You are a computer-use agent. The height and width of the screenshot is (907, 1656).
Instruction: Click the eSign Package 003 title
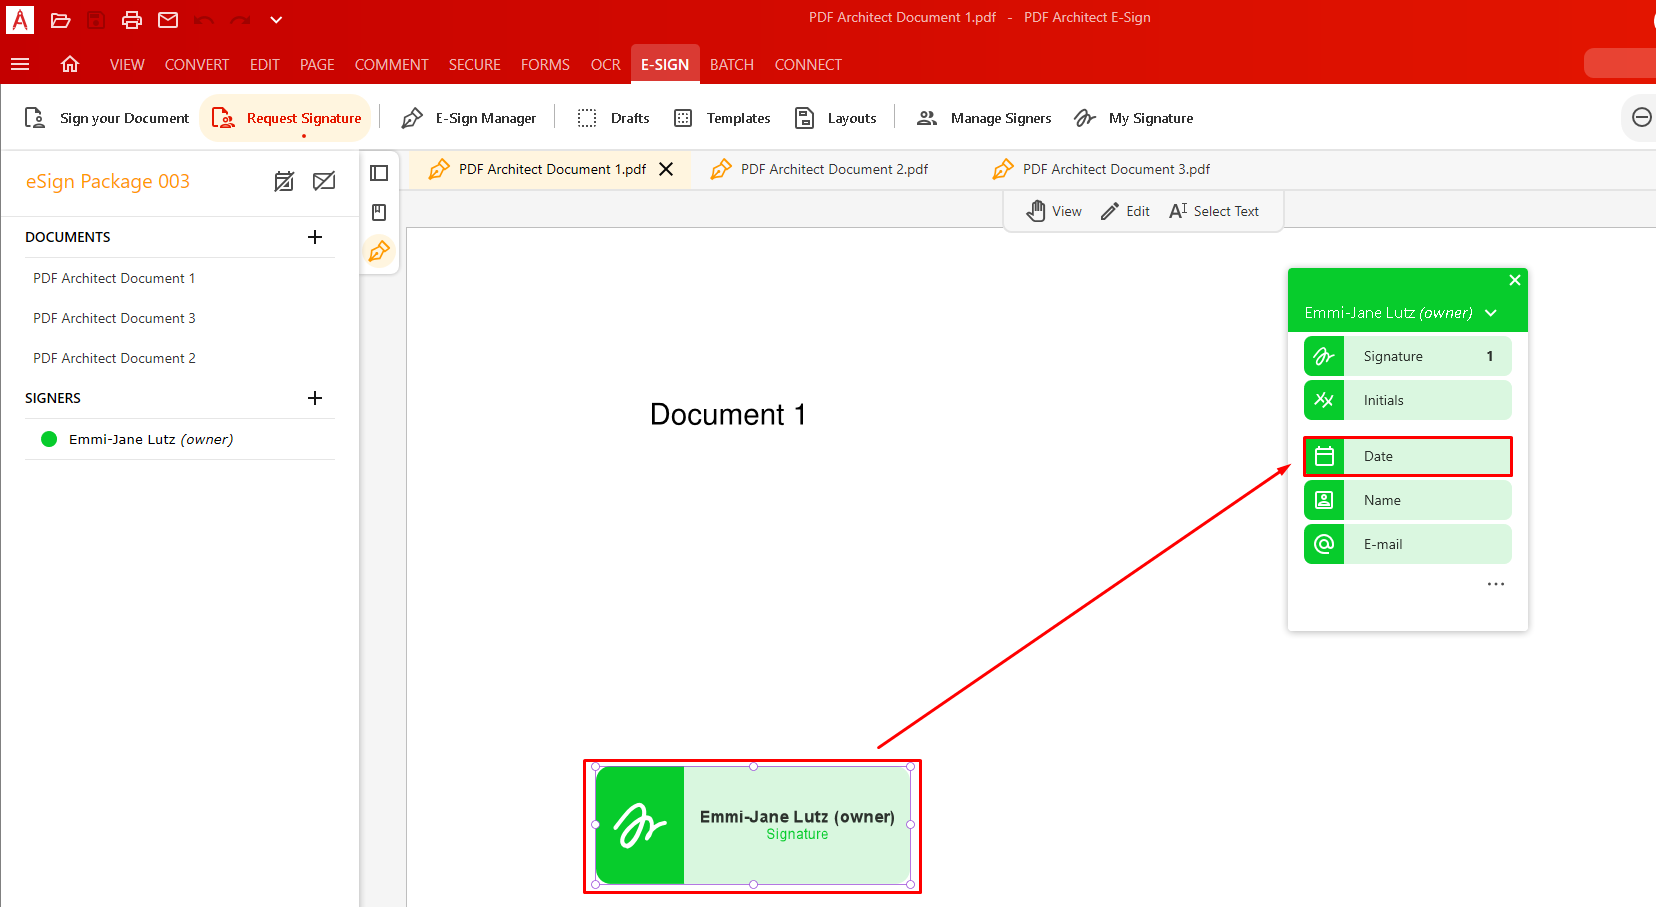[108, 181]
